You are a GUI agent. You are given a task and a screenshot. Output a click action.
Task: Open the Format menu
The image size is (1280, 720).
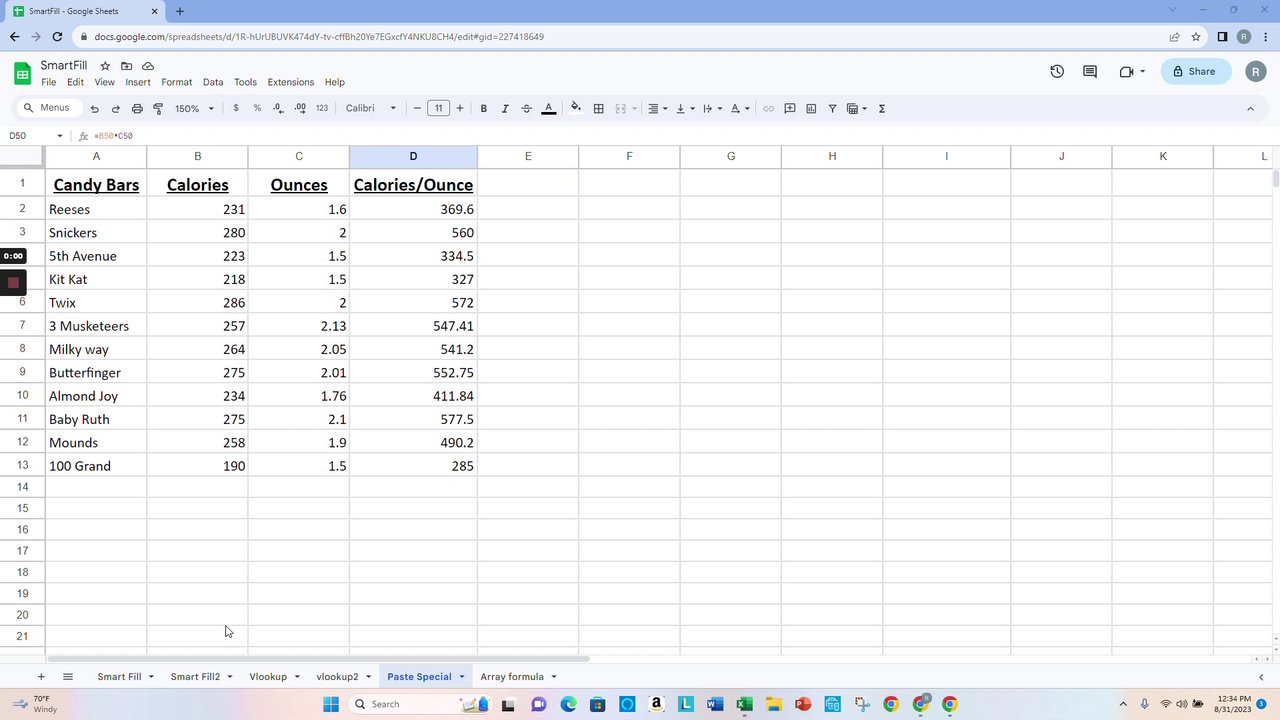(176, 82)
